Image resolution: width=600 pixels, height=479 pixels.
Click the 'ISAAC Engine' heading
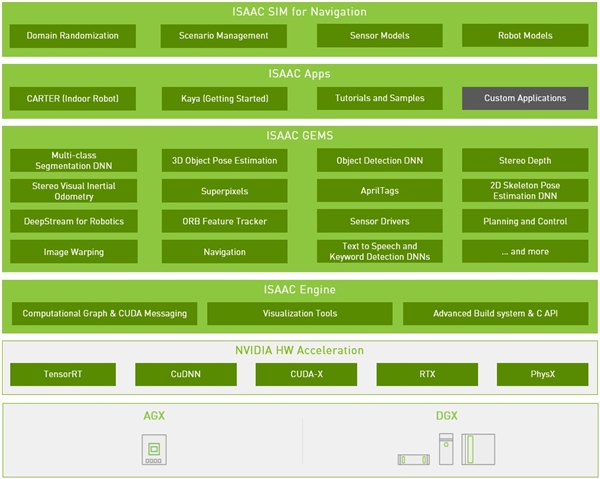300,290
